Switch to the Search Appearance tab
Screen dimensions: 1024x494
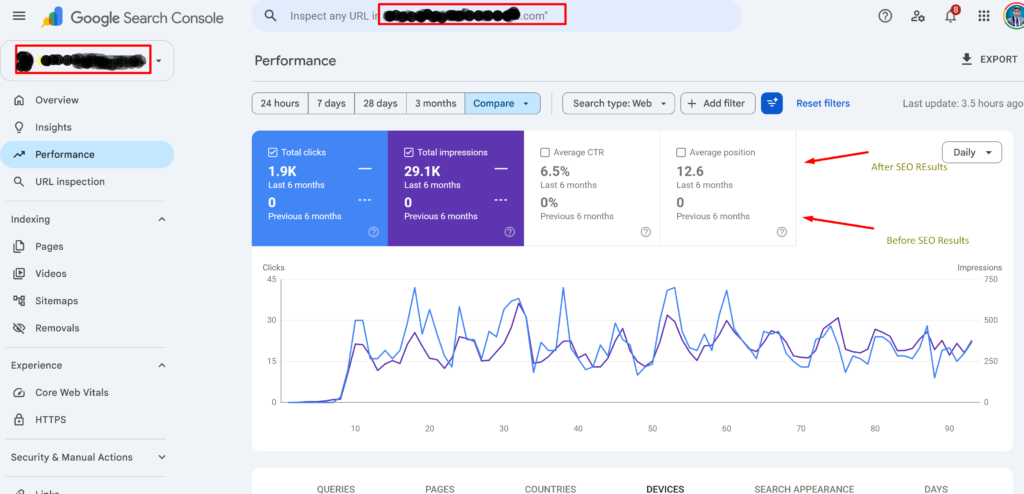[804, 489]
